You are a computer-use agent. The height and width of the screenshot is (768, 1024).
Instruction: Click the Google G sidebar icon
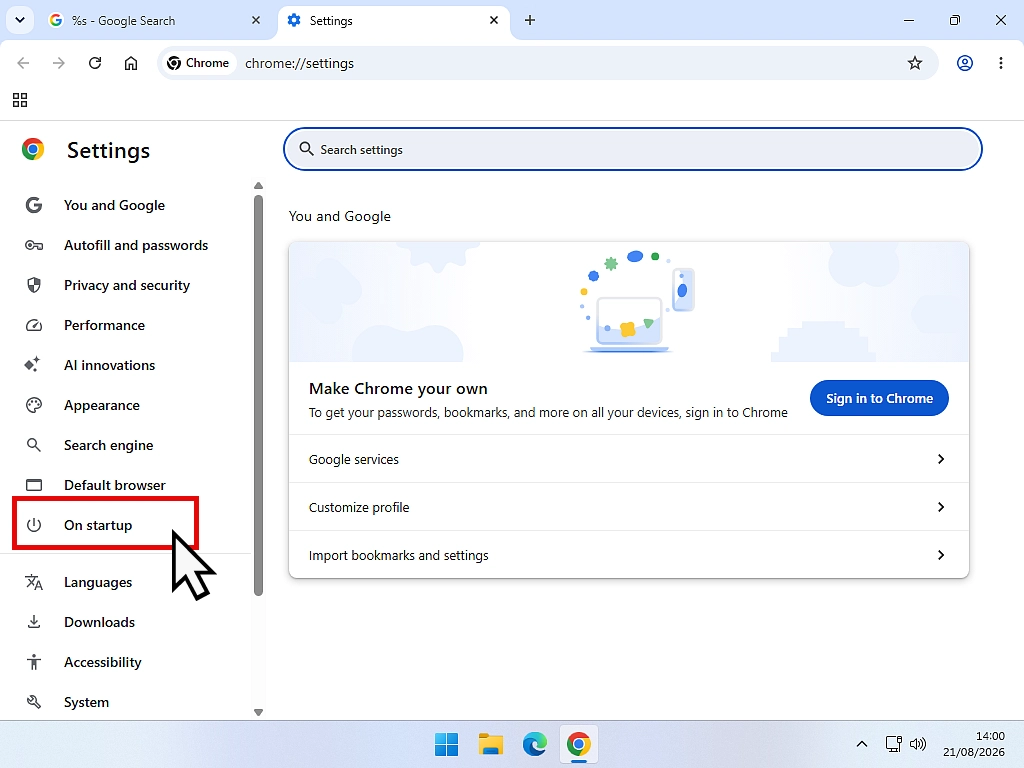click(33, 205)
